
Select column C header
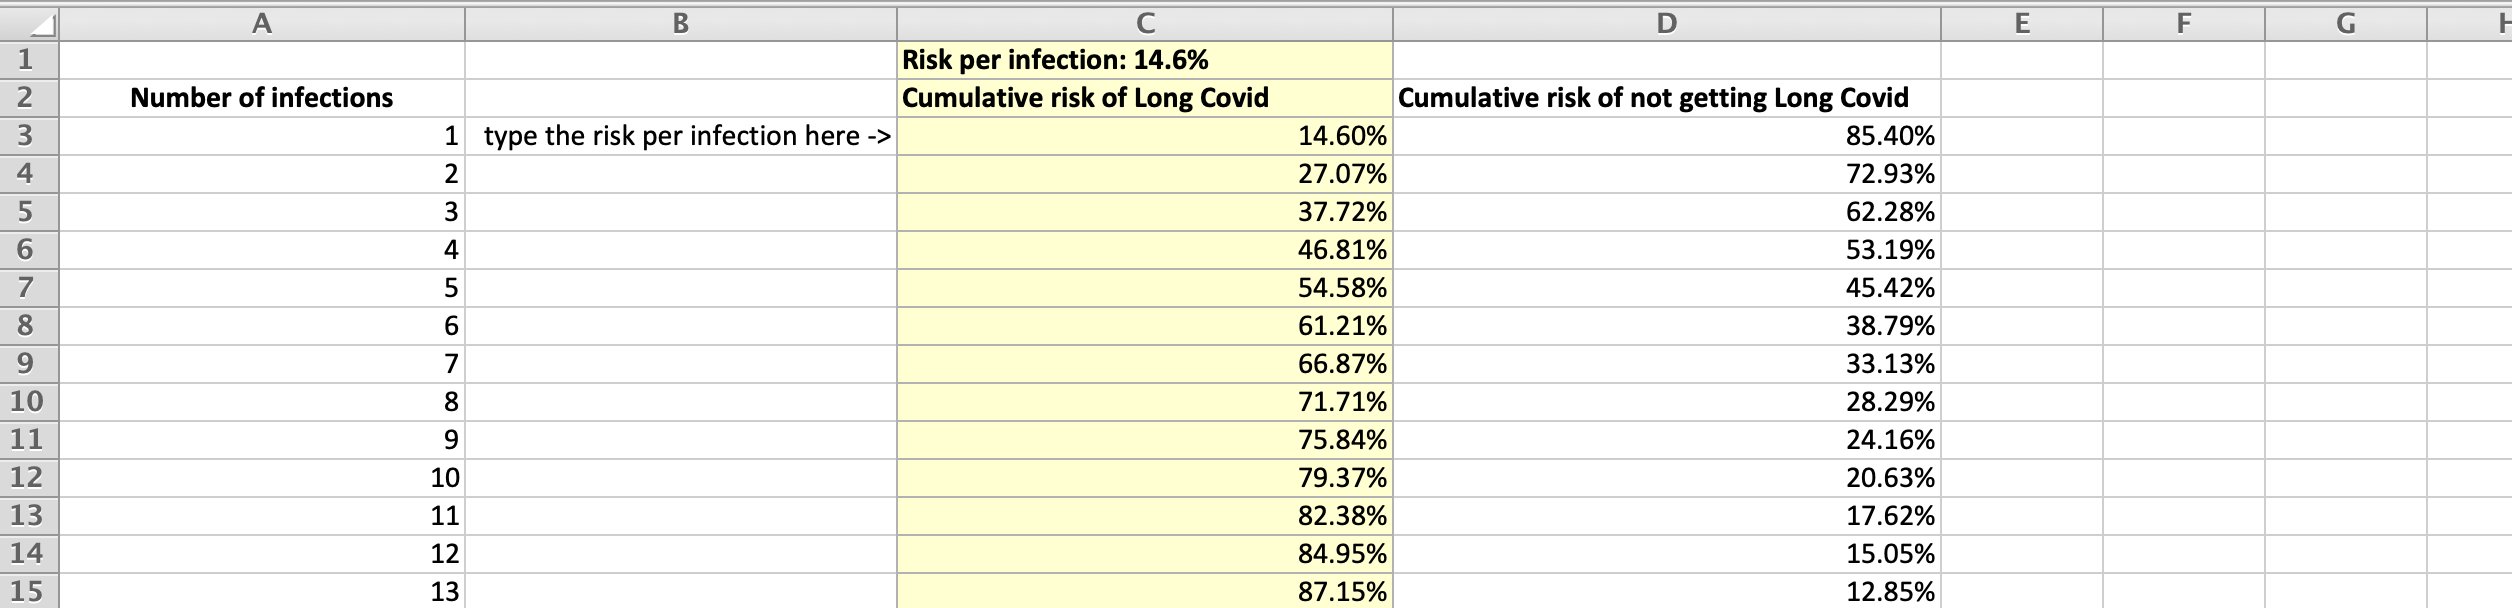click(x=1144, y=22)
